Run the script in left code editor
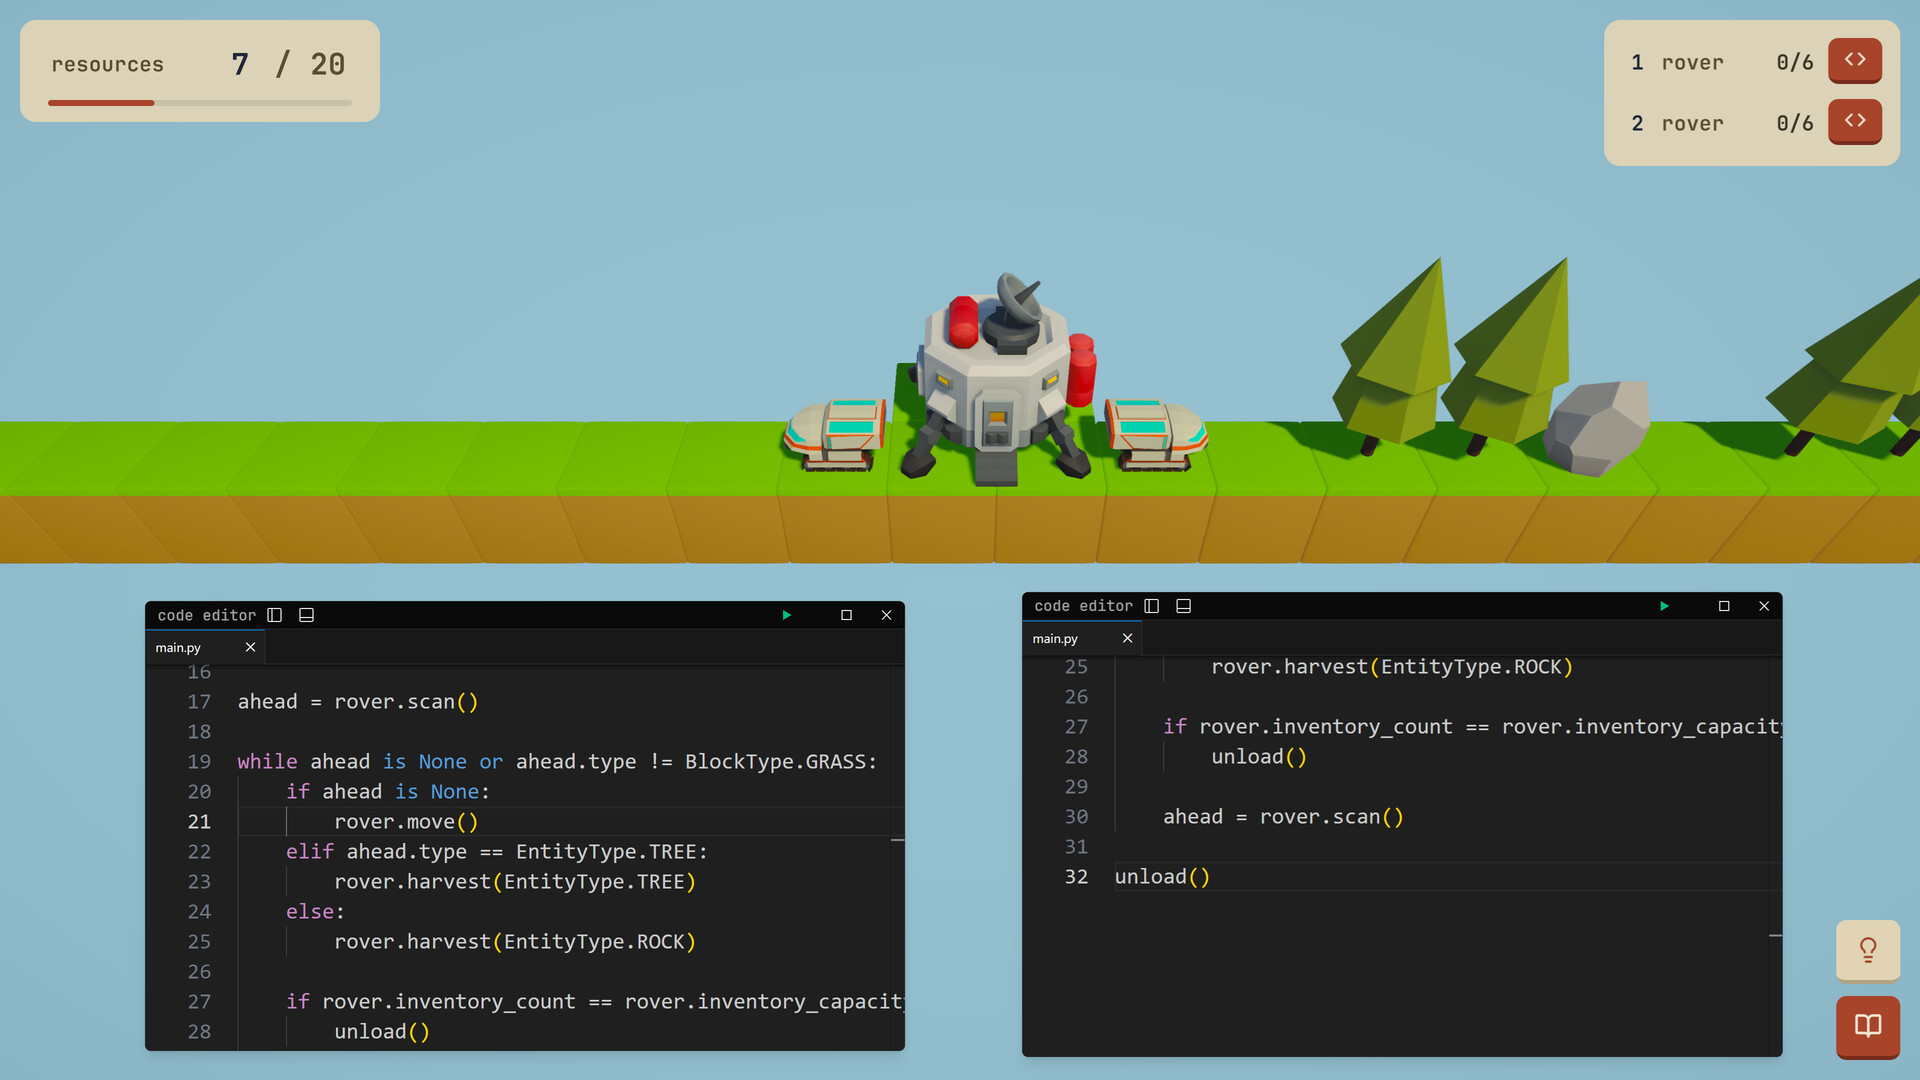1920x1080 pixels. tap(787, 615)
